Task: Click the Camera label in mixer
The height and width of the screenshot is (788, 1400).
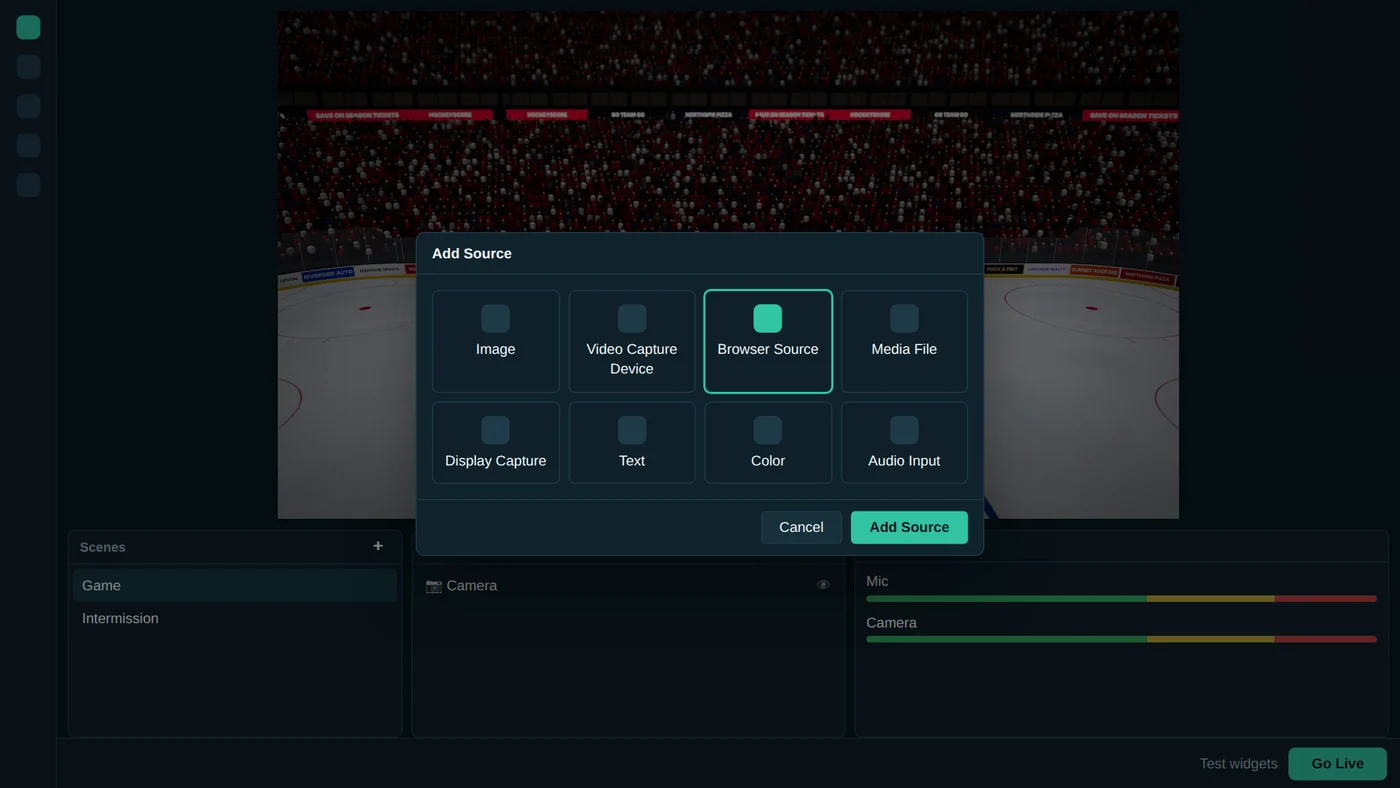Action: coord(891,622)
